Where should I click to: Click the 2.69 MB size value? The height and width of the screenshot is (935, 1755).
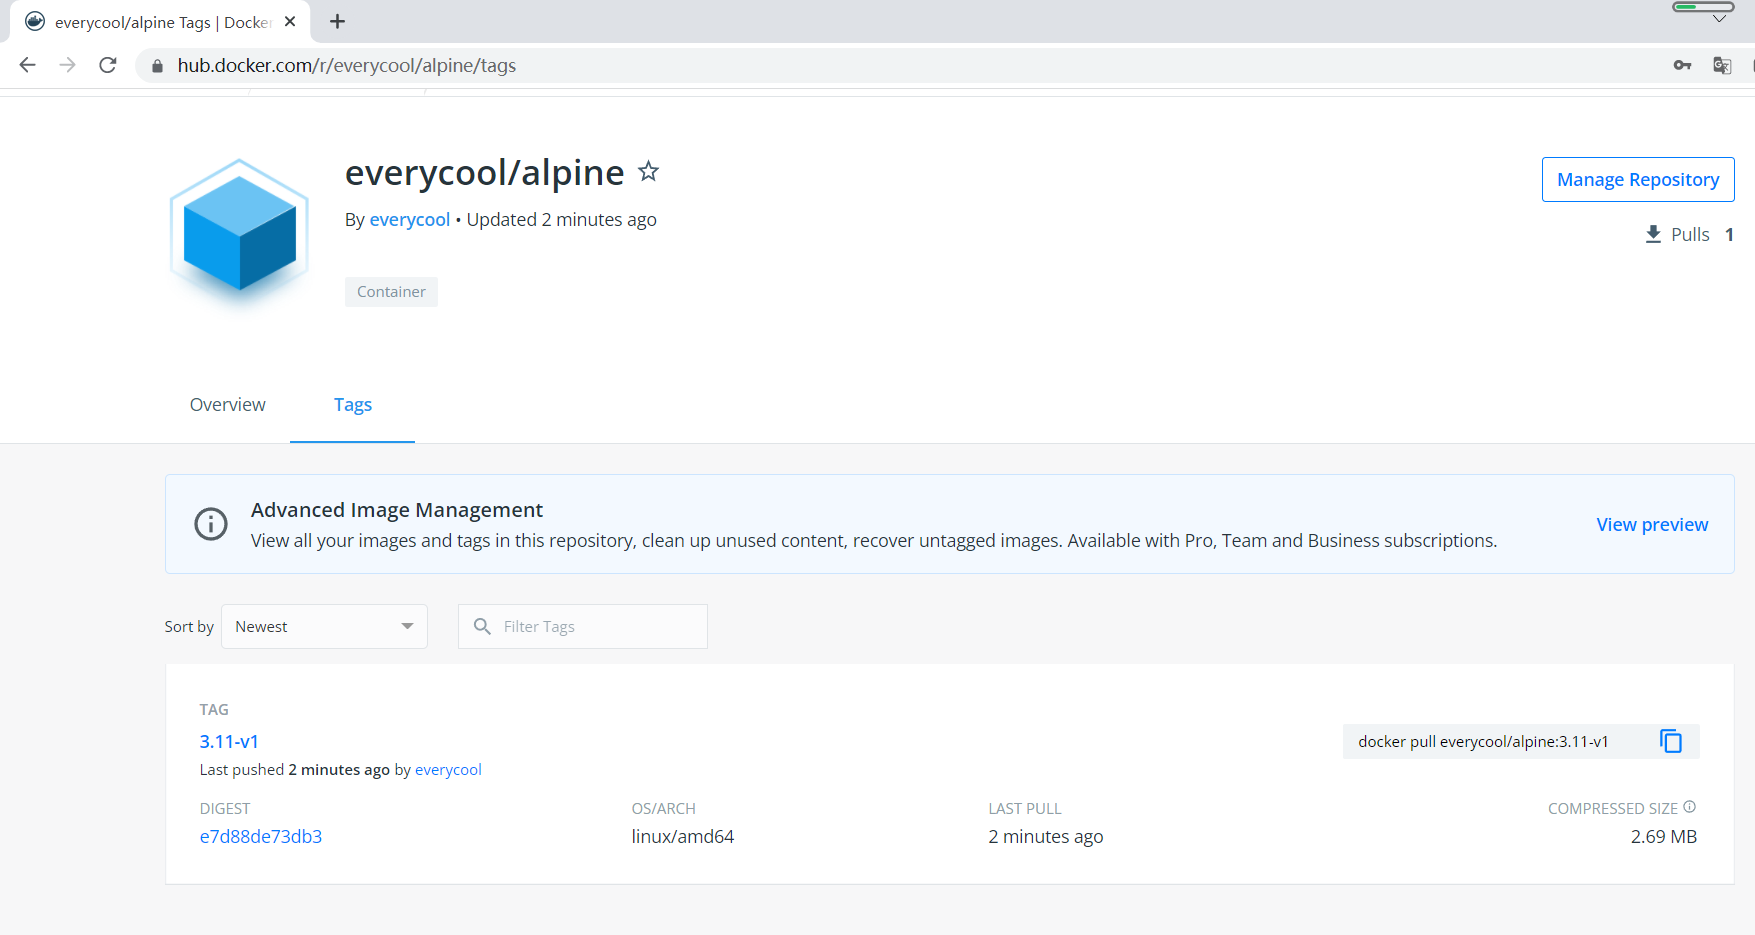(x=1664, y=836)
